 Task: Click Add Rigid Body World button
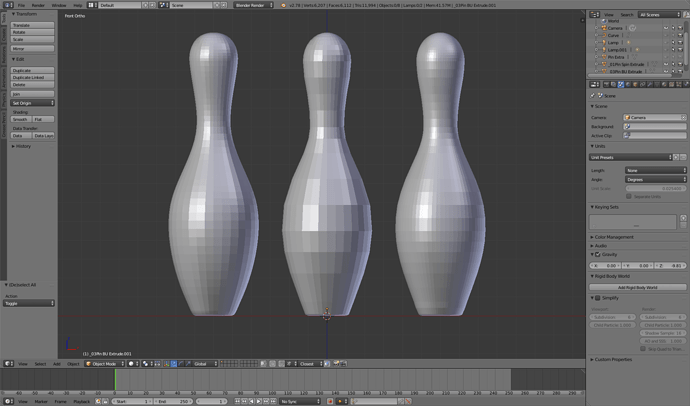point(638,287)
